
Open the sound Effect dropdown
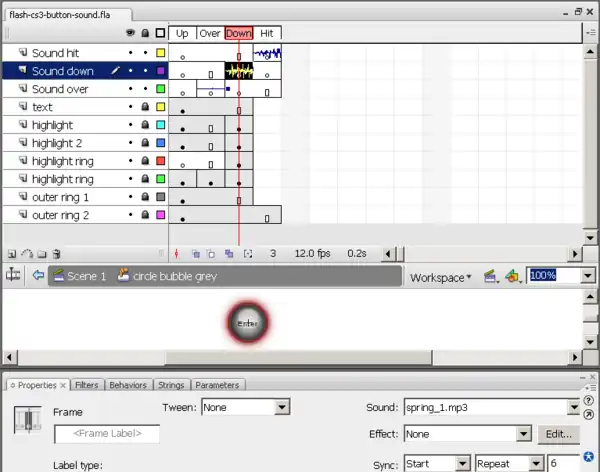coord(523,434)
